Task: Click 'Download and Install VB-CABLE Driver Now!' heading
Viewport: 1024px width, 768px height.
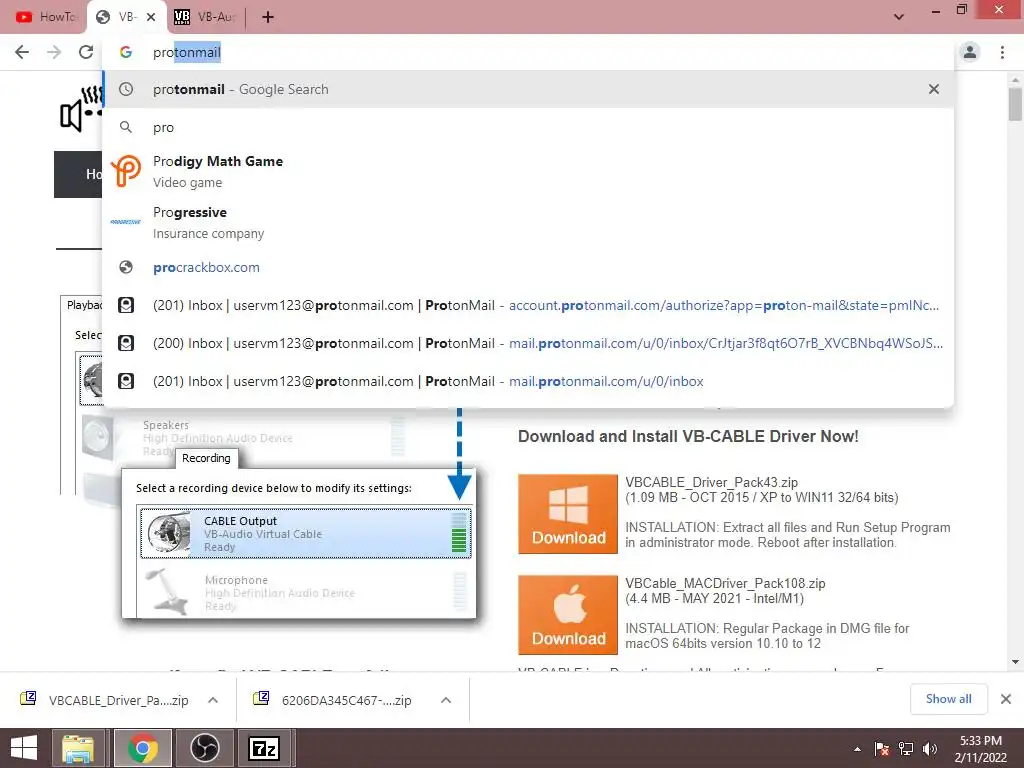Action: coord(688,436)
